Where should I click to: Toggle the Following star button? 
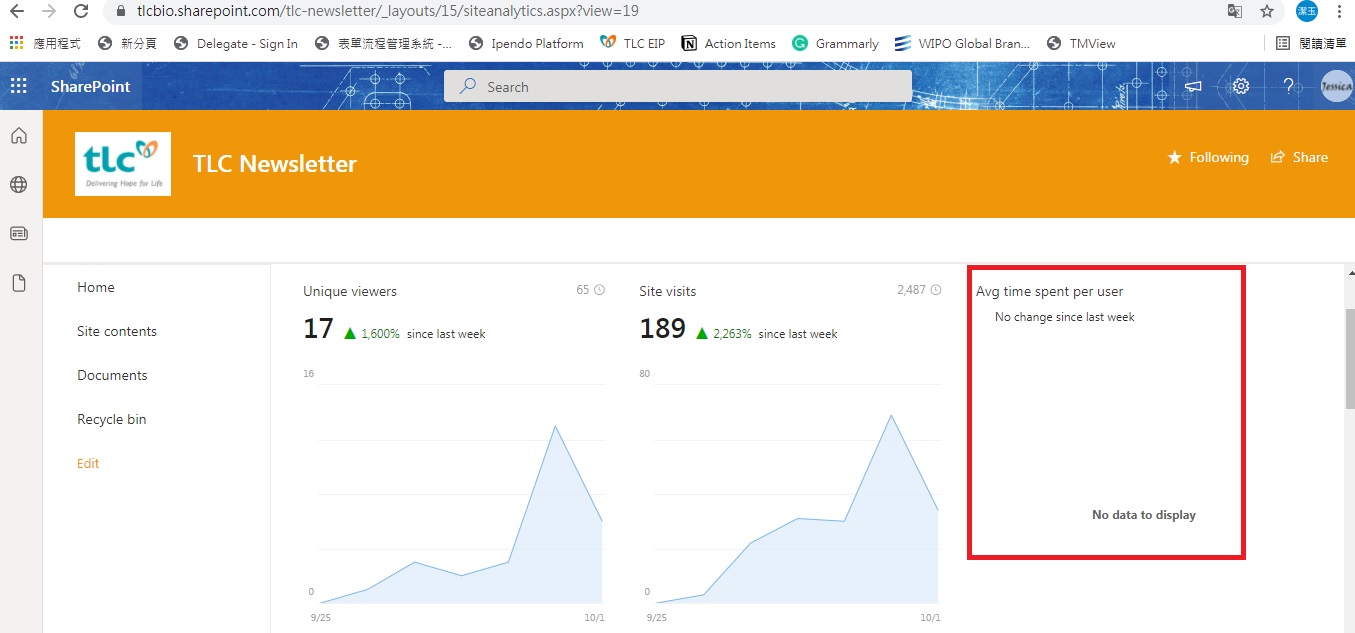(x=1208, y=157)
